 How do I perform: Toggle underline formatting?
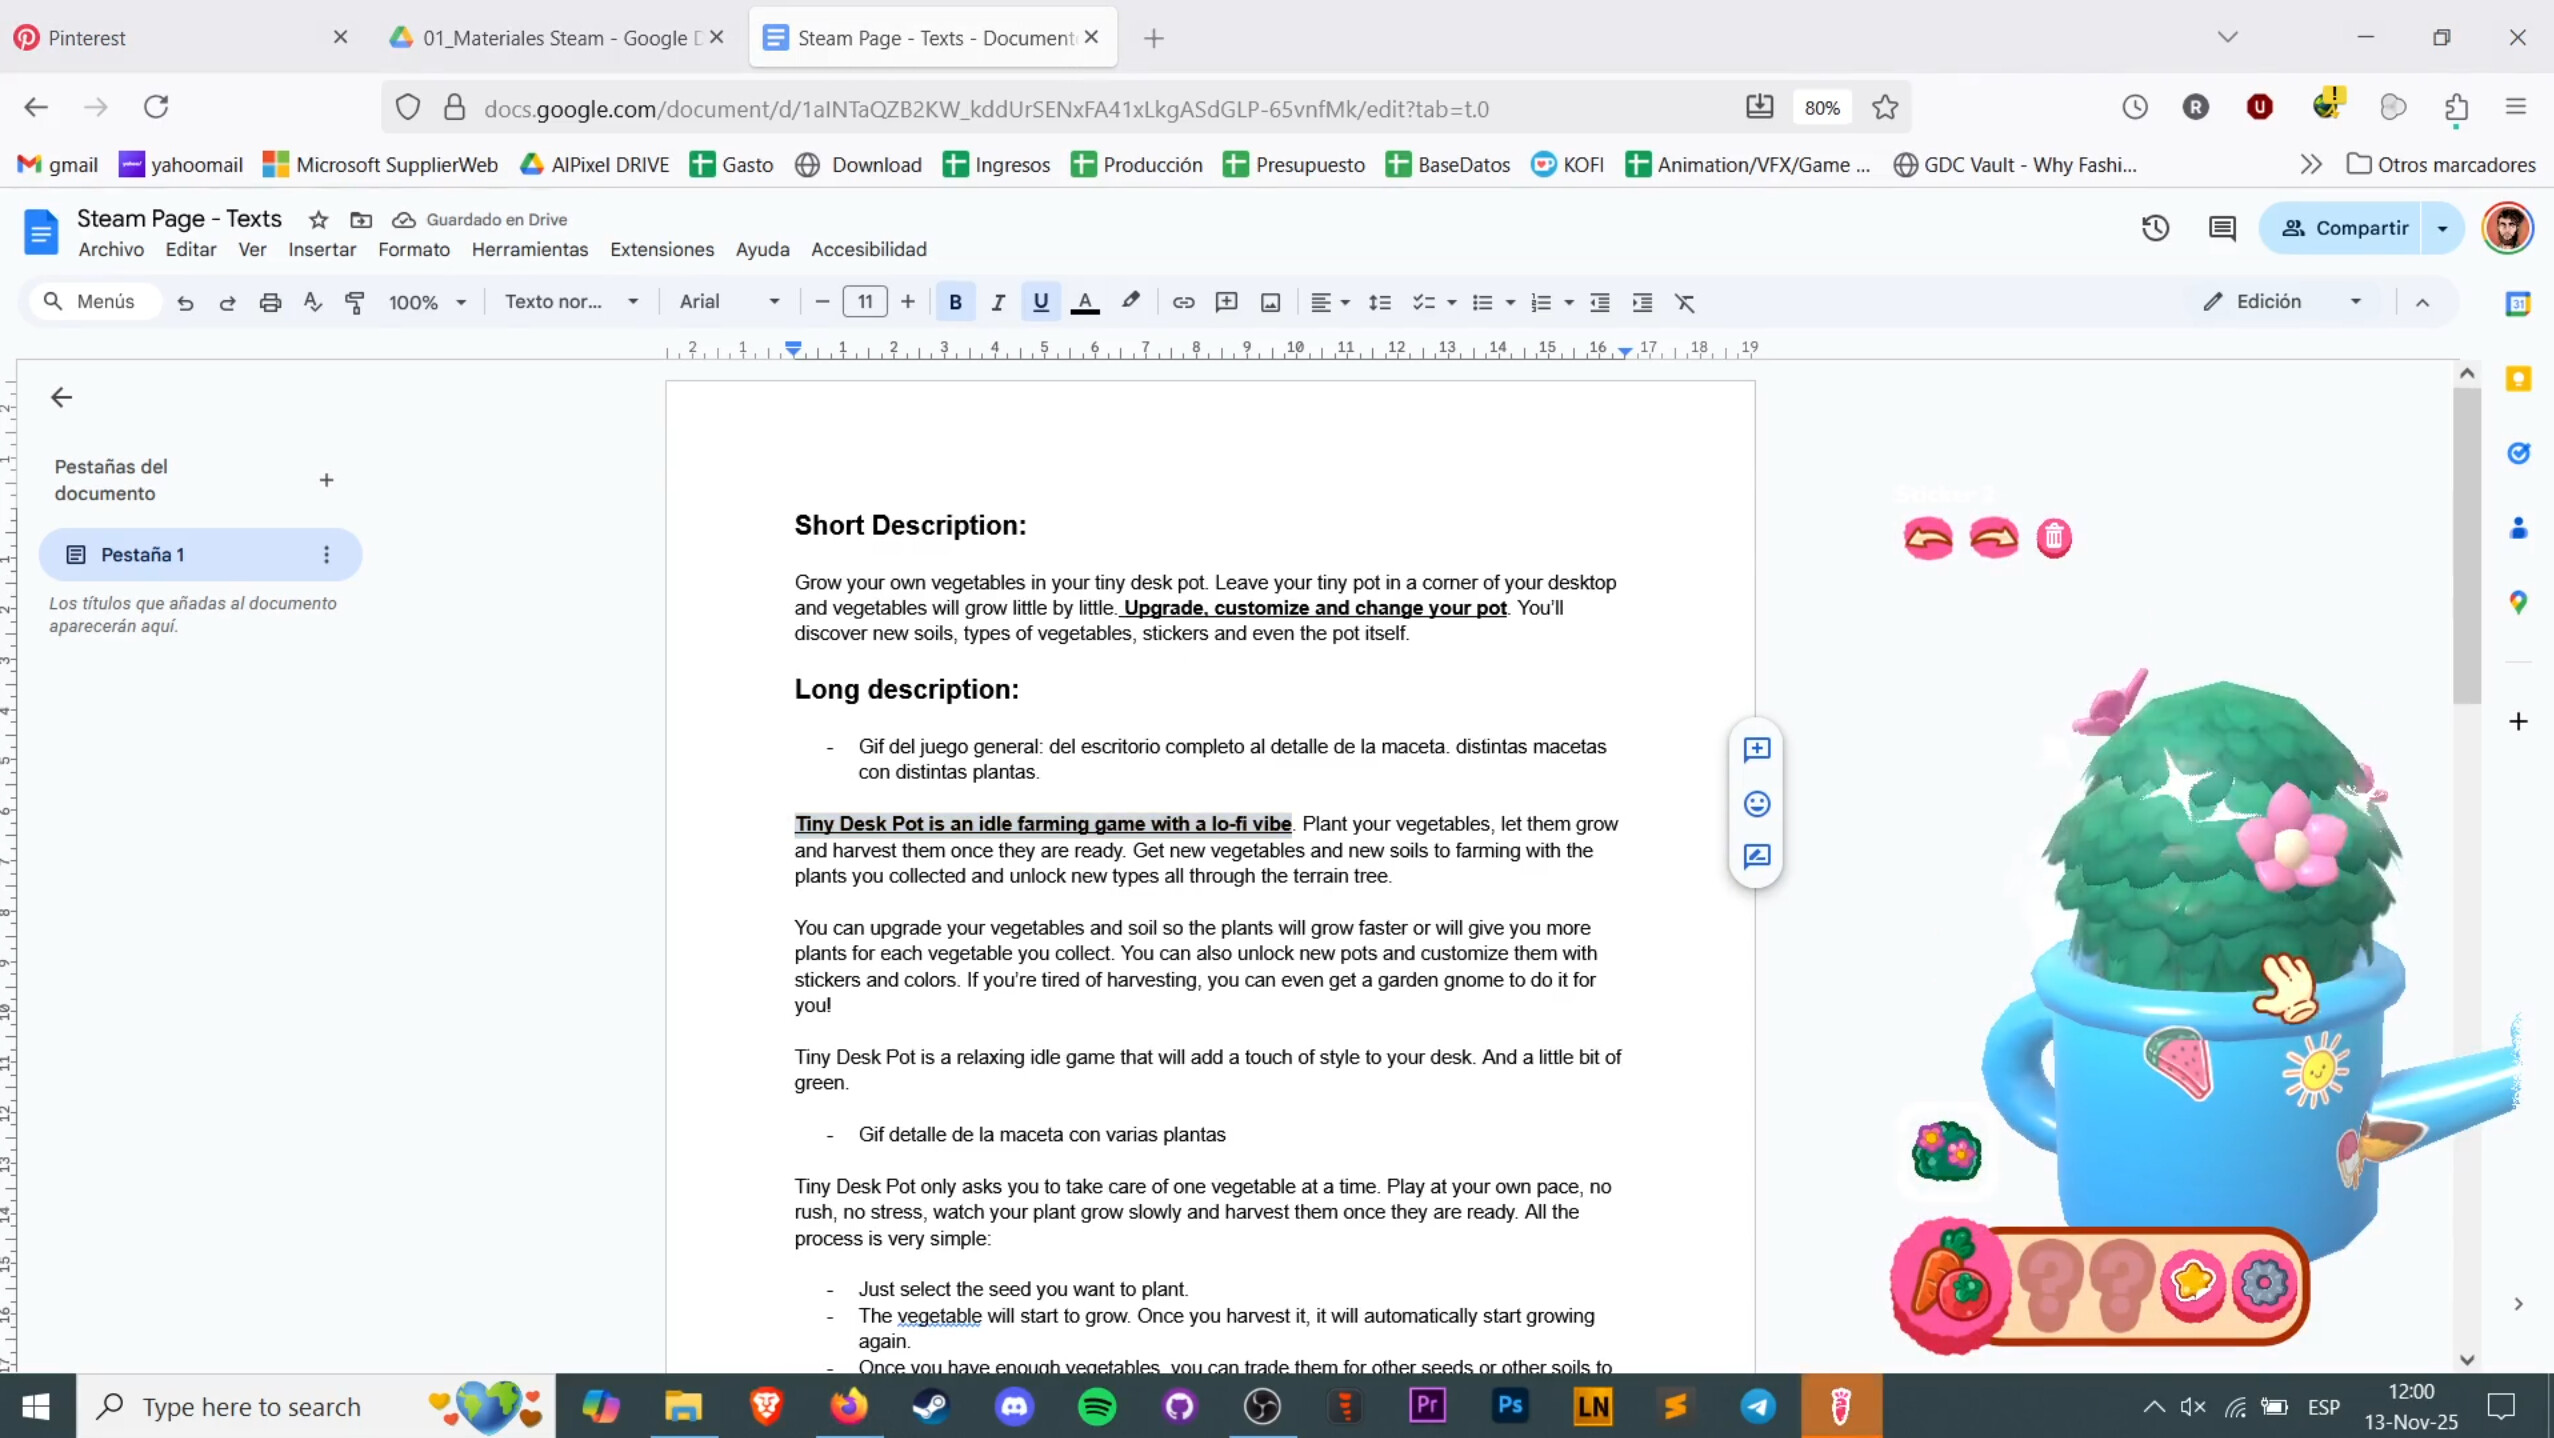[x=1039, y=302]
